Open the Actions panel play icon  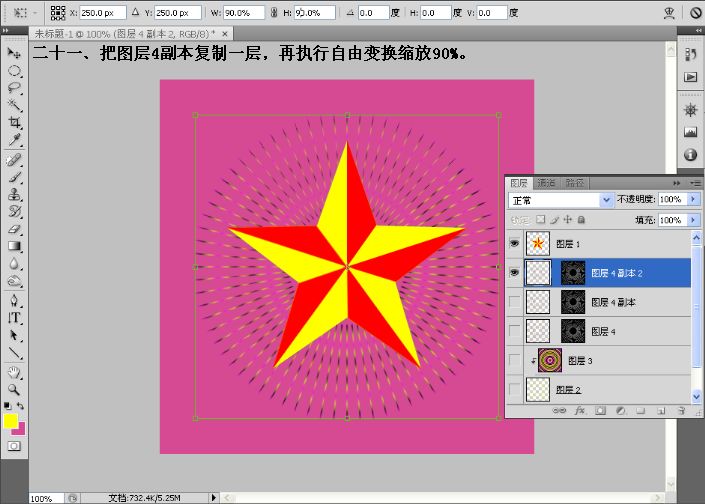click(x=691, y=77)
